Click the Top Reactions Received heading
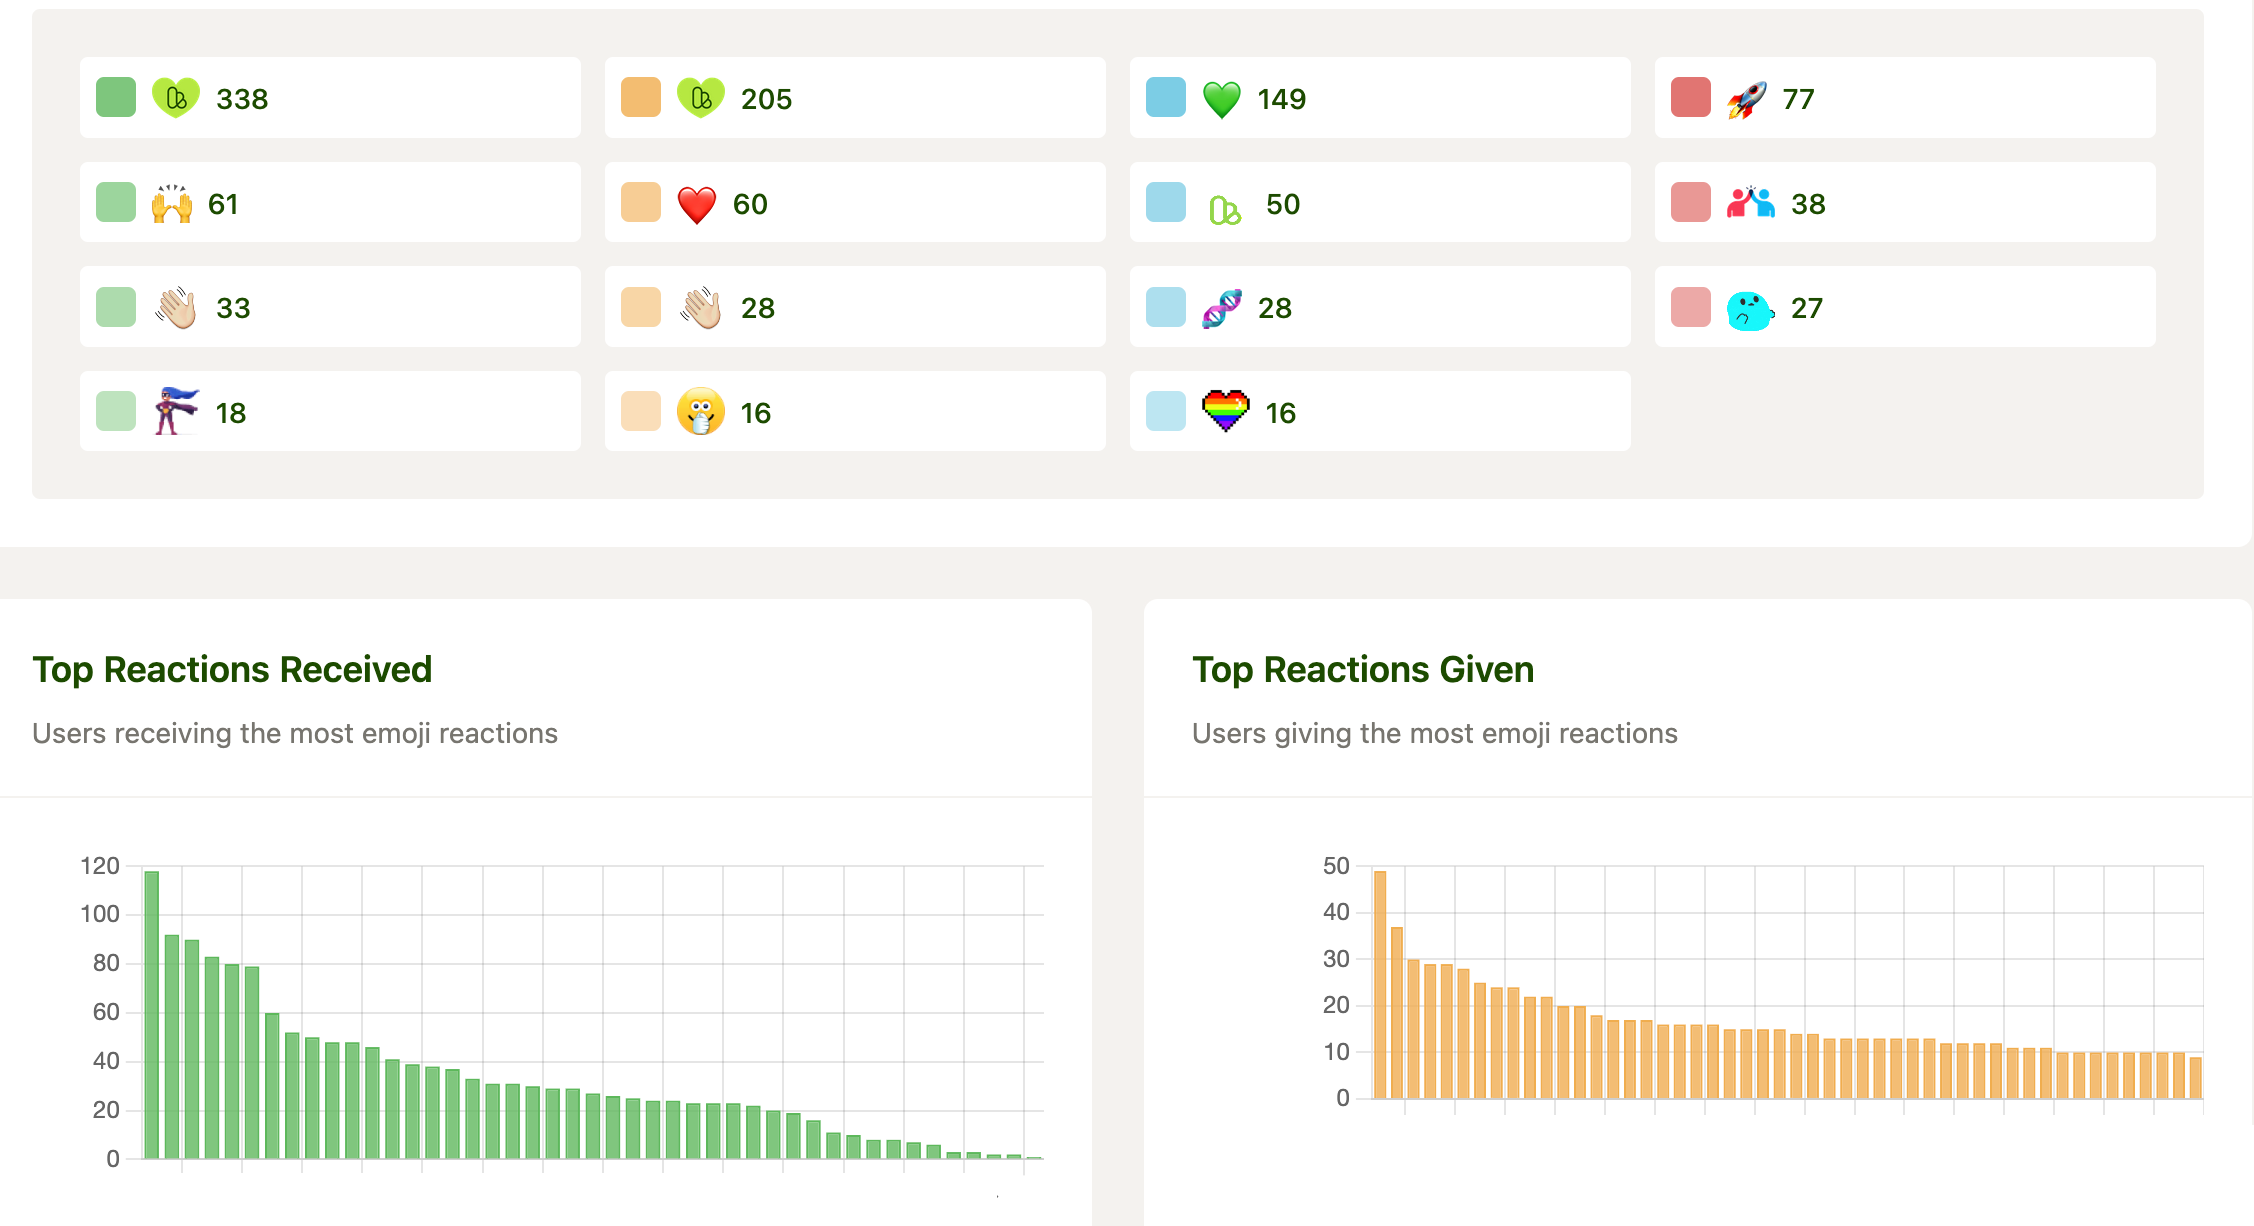The width and height of the screenshot is (2254, 1226). (x=232, y=669)
